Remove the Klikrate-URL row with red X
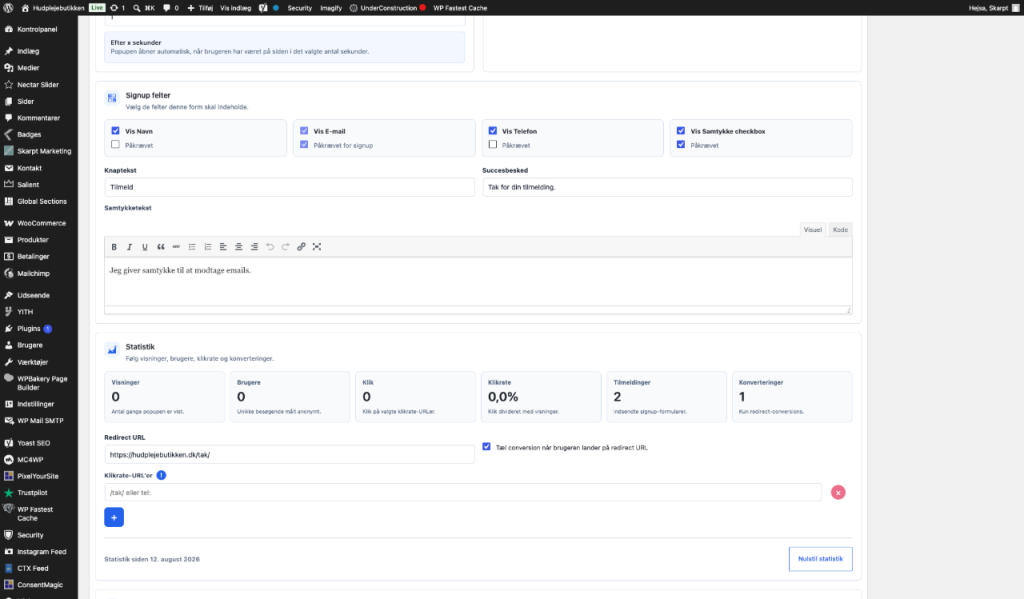Viewport: 1024px width, 599px height. (x=838, y=493)
